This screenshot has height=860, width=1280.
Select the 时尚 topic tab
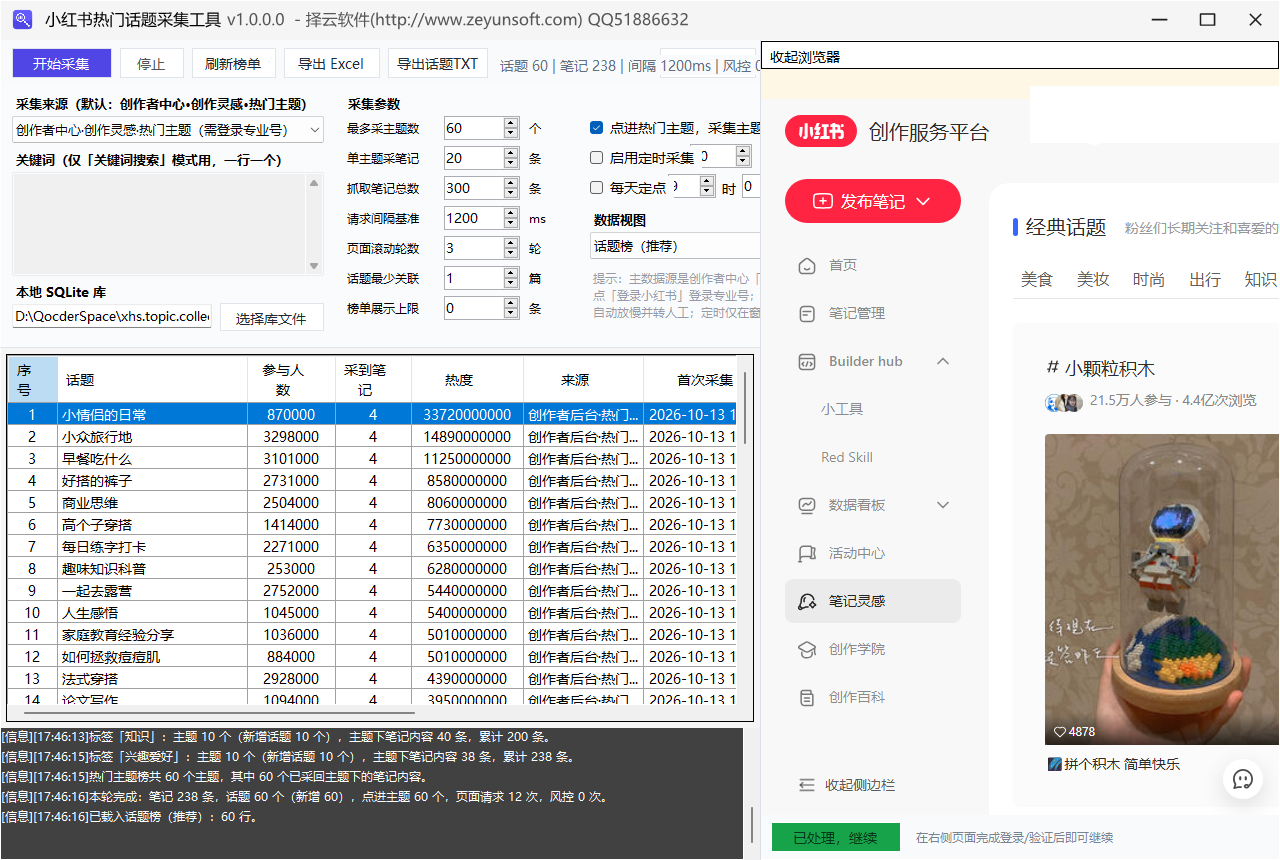(x=1149, y=280)
